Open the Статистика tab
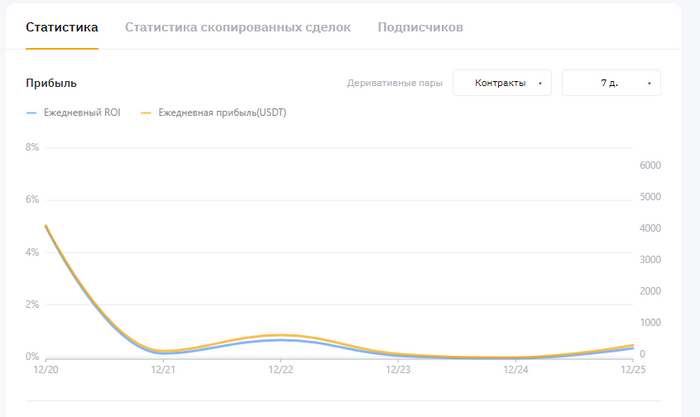 tap(62, 27)
